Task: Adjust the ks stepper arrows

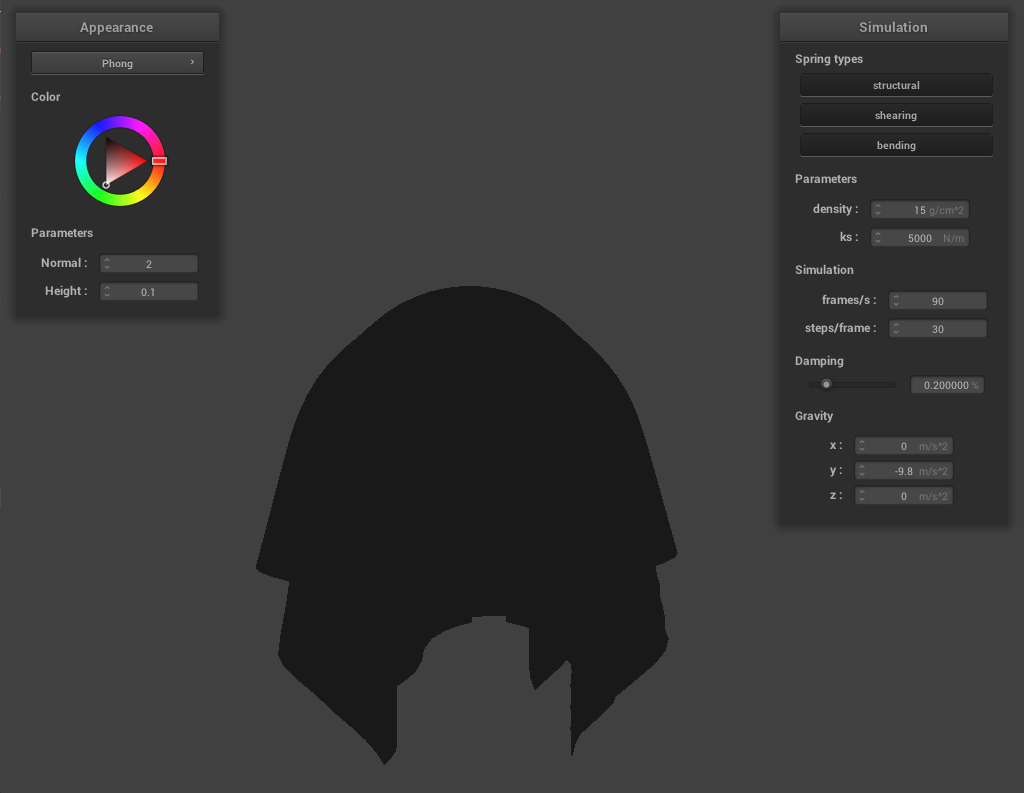Action: tap(878, 238)
